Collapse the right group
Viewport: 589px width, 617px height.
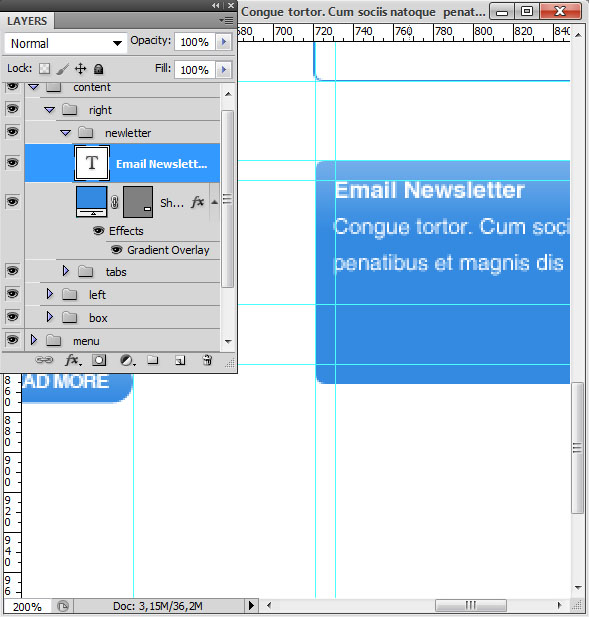(50, 110)
